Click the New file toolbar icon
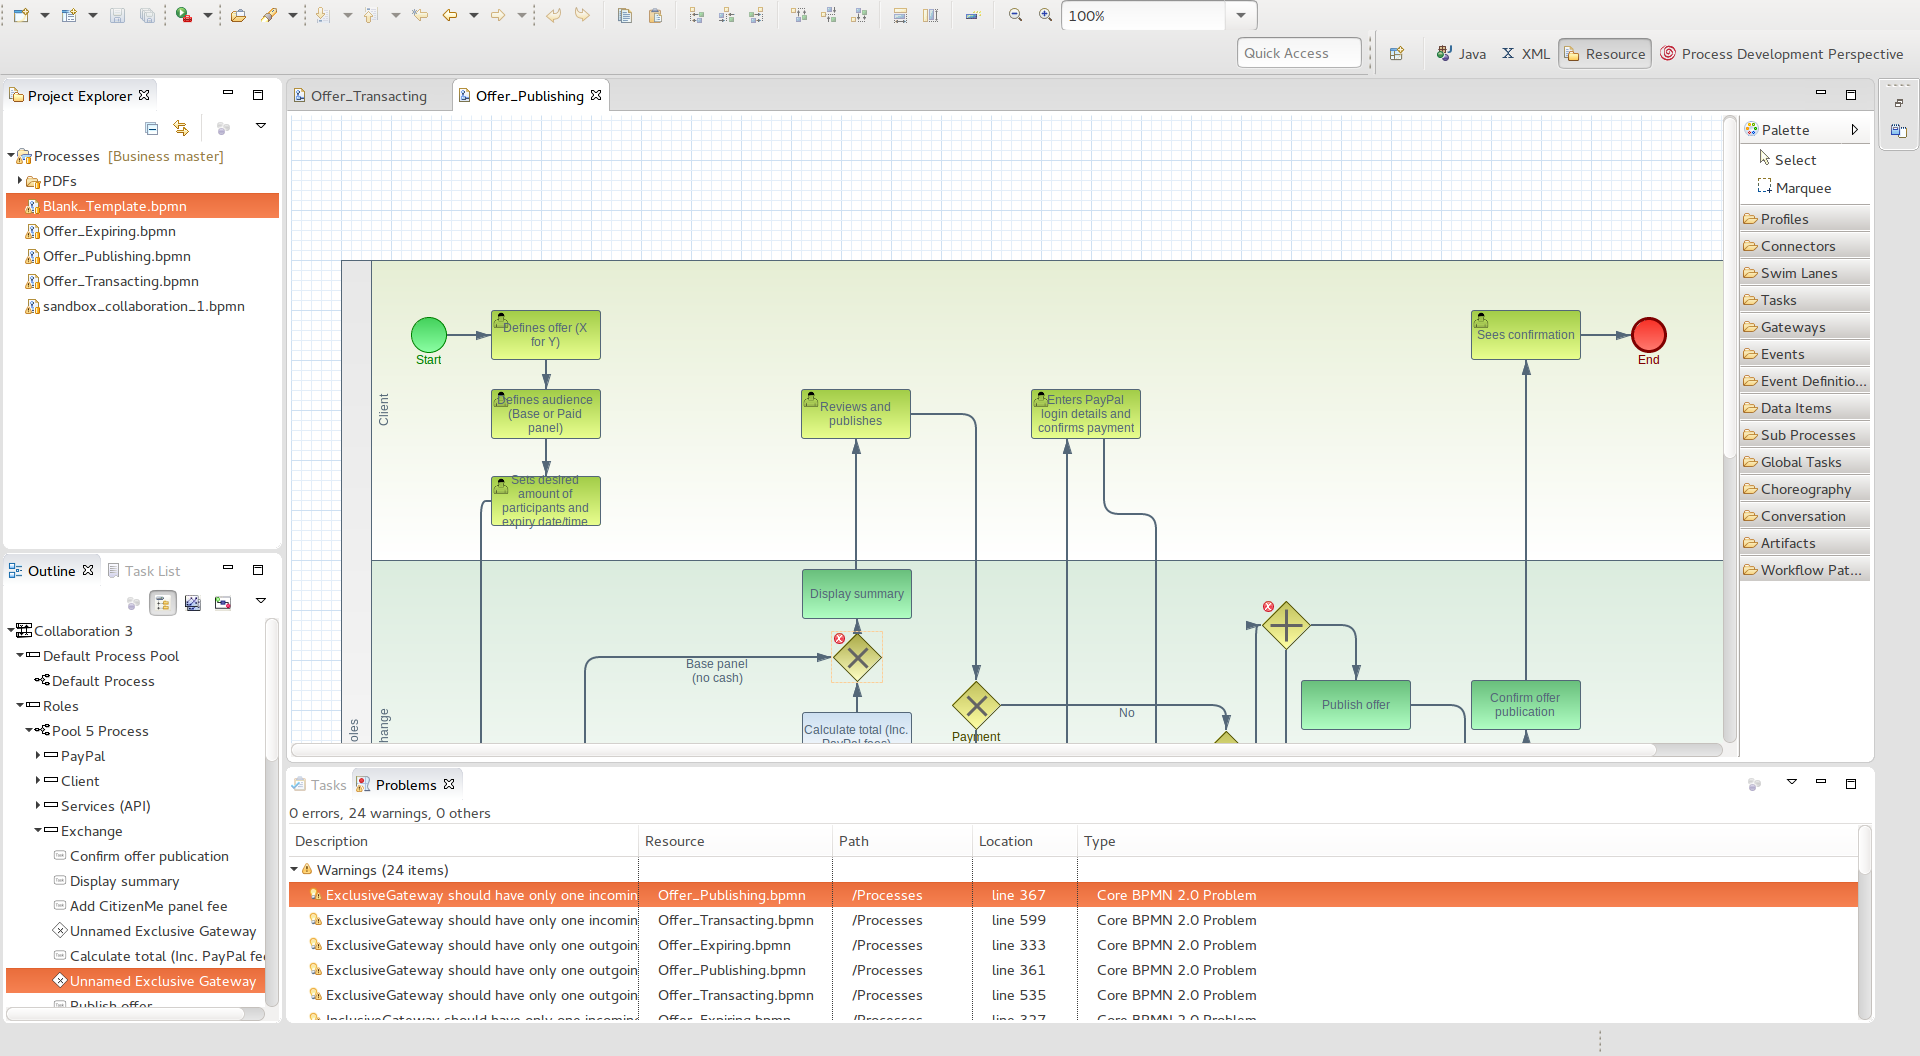This screenshot has width=1920, height=1056. click(21, 15)
